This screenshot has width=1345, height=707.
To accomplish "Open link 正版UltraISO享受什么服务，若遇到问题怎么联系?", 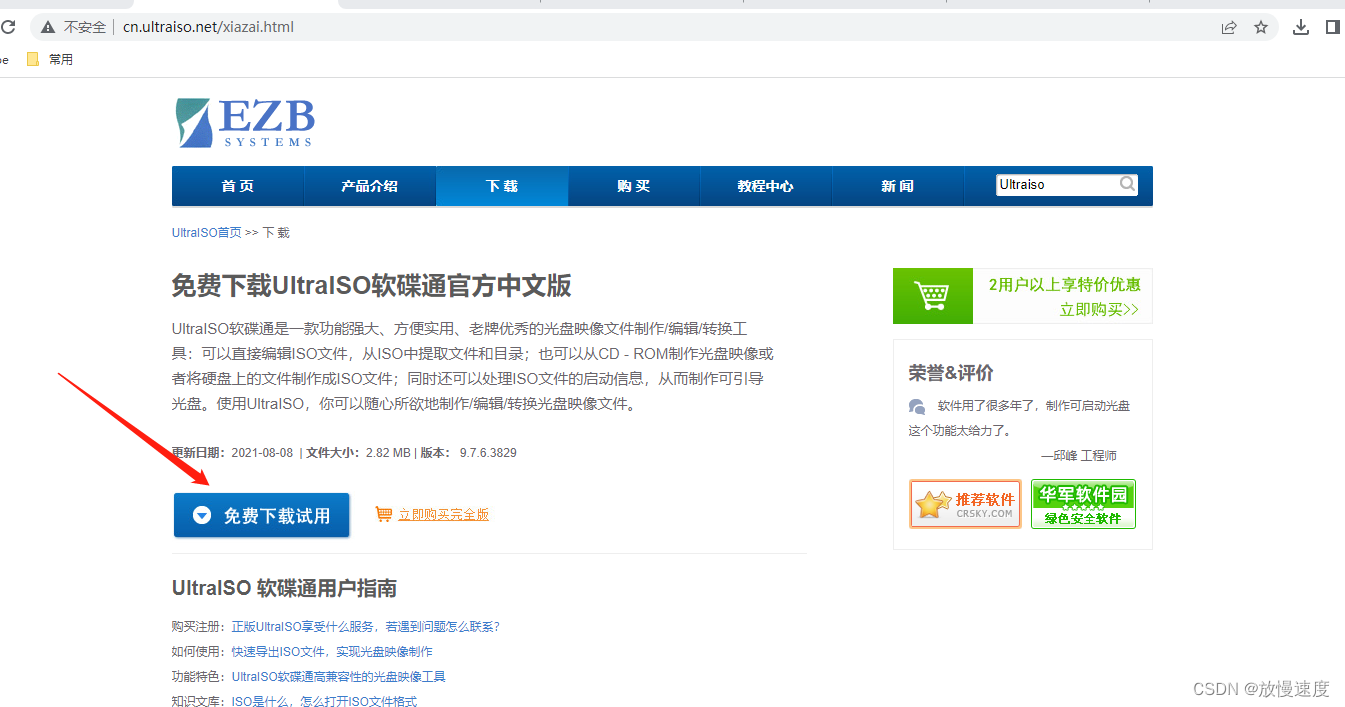I will [x=365, y=627].
